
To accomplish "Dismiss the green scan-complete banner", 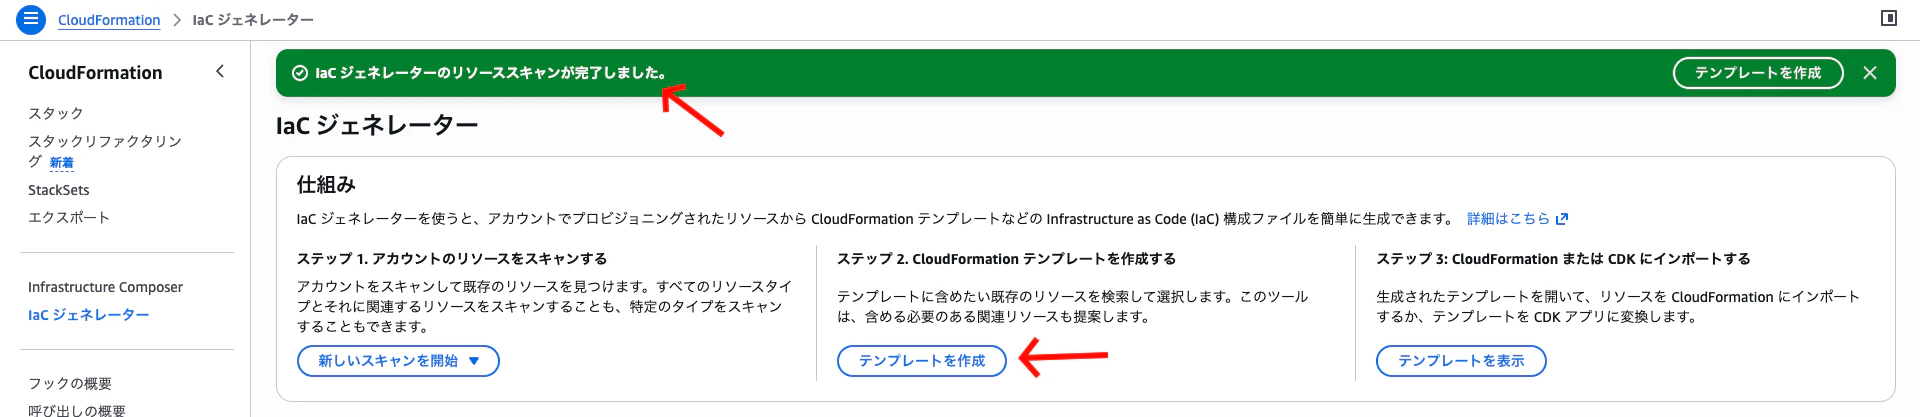I will click(x=1870, y=73).
